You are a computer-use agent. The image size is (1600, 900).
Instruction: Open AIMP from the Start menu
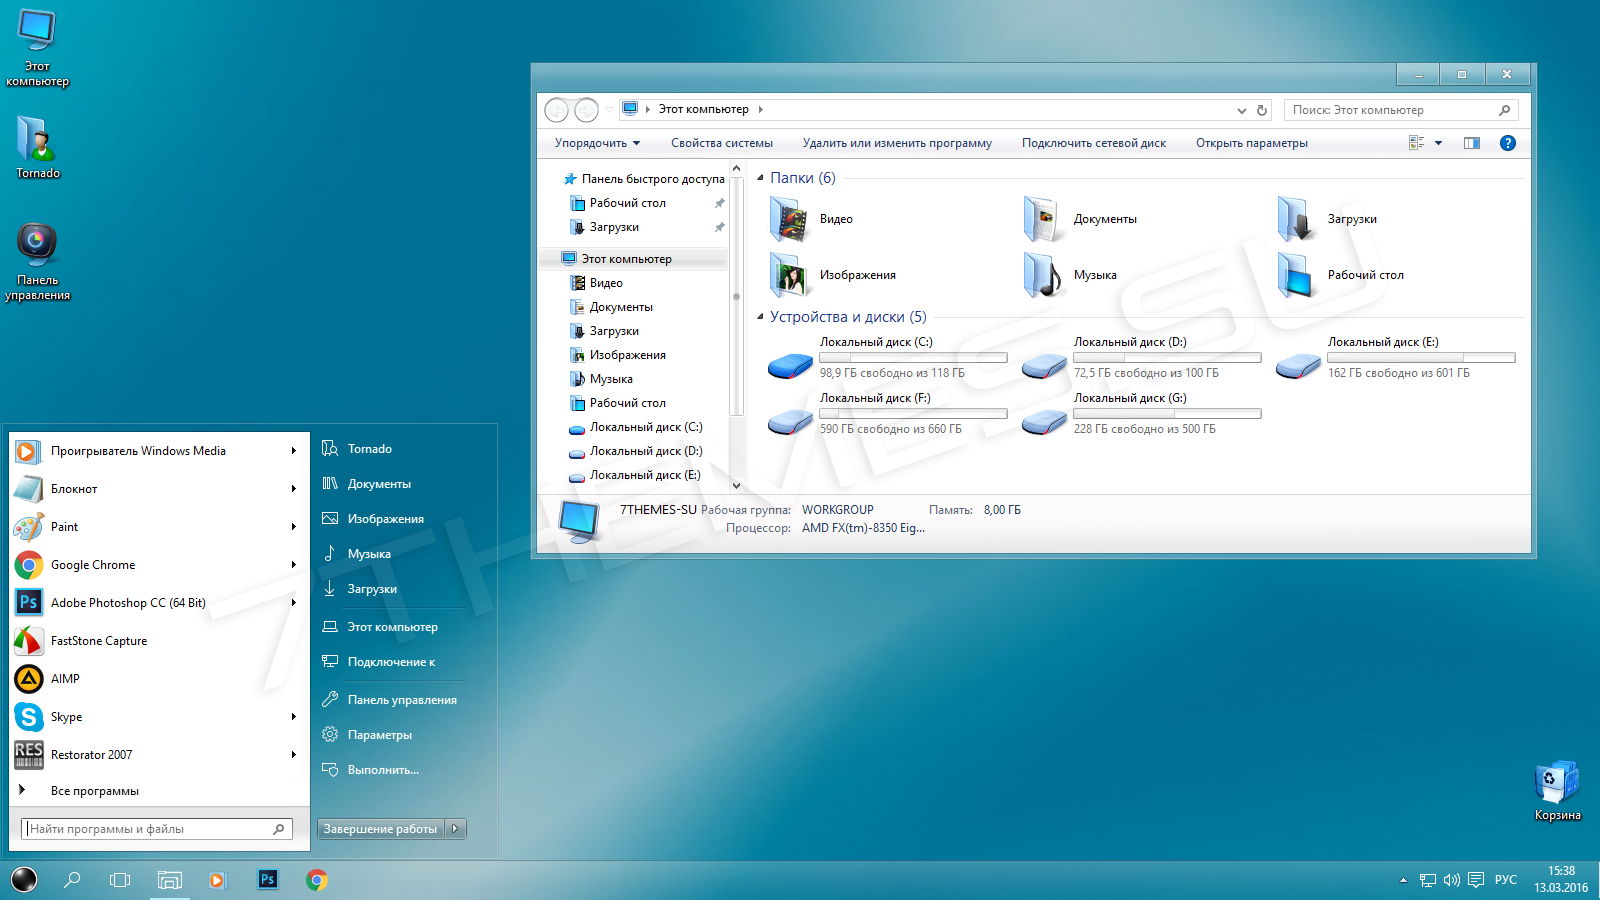[x=158, y=679]
